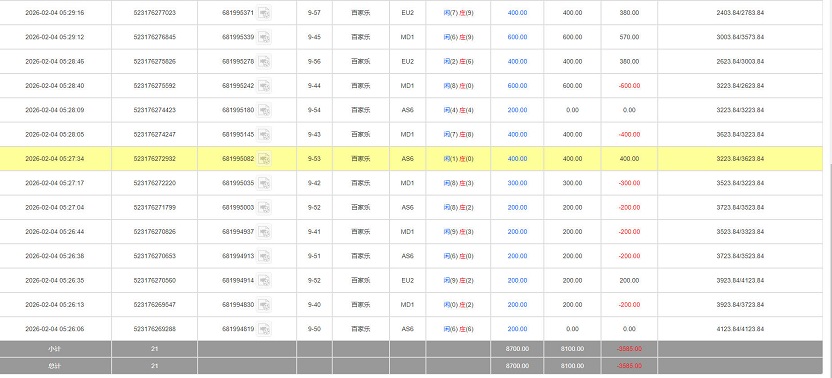
Task: Select the timestamp 2026-02-04 05:26:06
Action: point(55,329)
